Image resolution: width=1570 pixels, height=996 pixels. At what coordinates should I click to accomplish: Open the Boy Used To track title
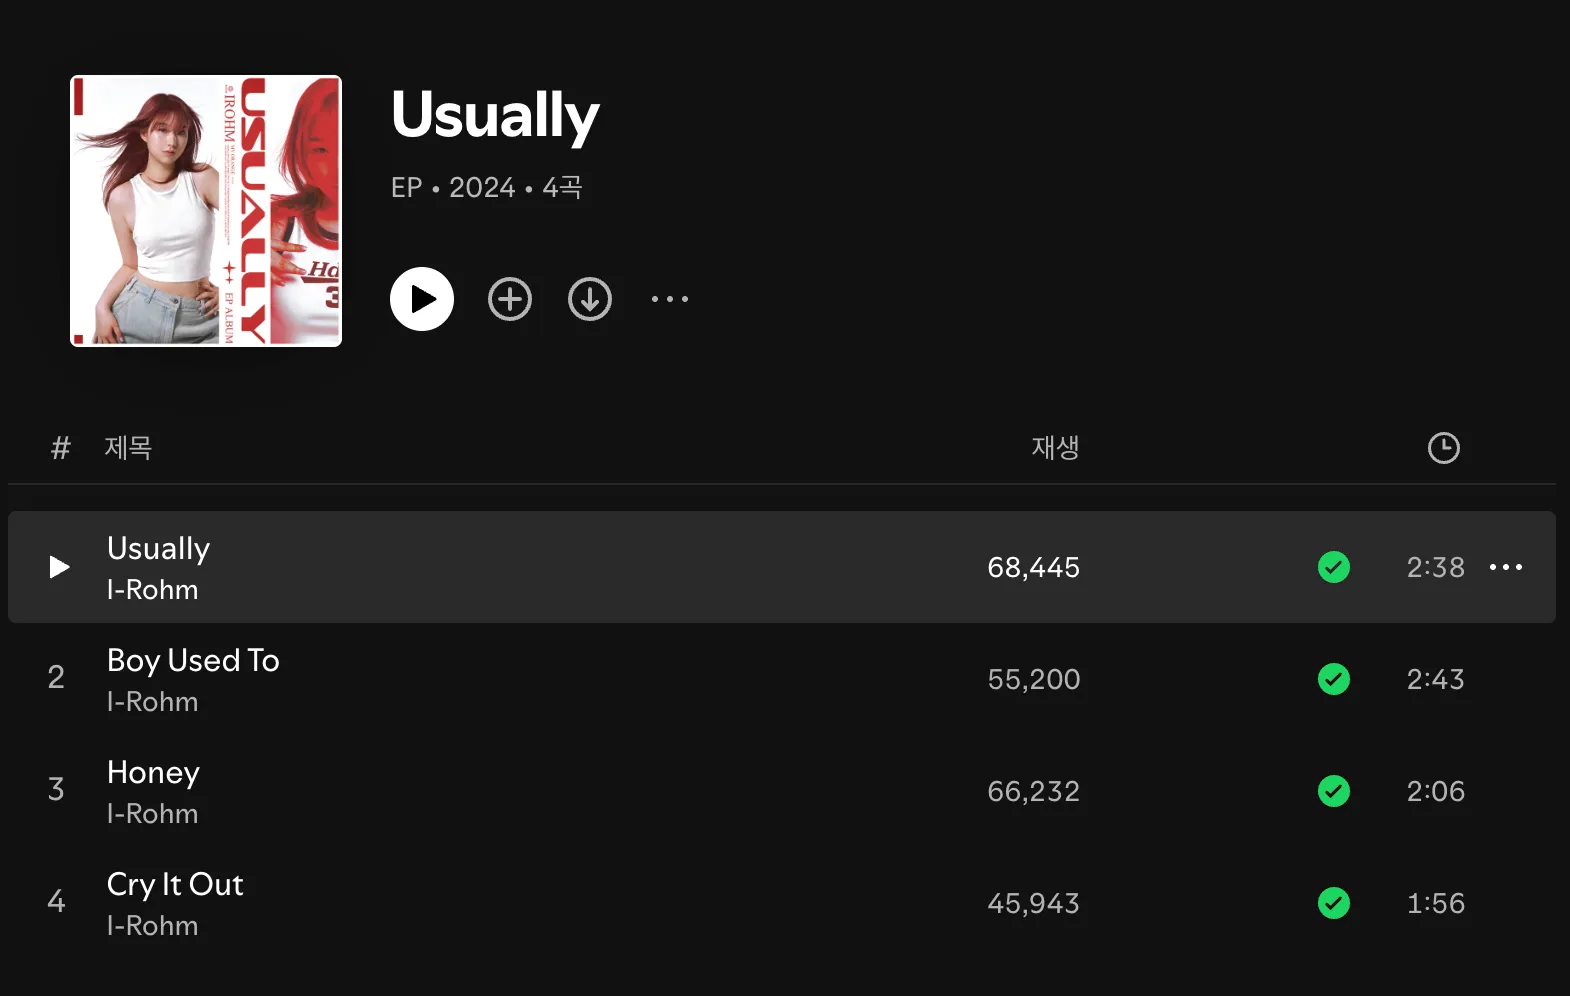pos(193,661)
